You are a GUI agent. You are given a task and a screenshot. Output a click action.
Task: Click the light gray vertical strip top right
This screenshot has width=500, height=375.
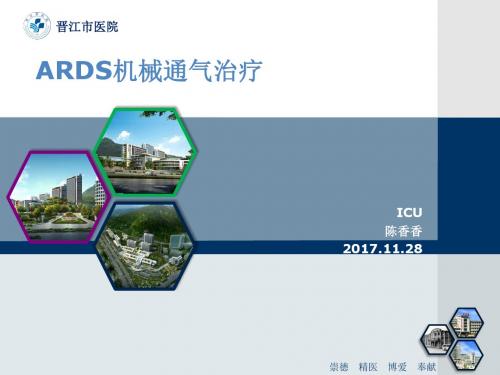(469, 59)
